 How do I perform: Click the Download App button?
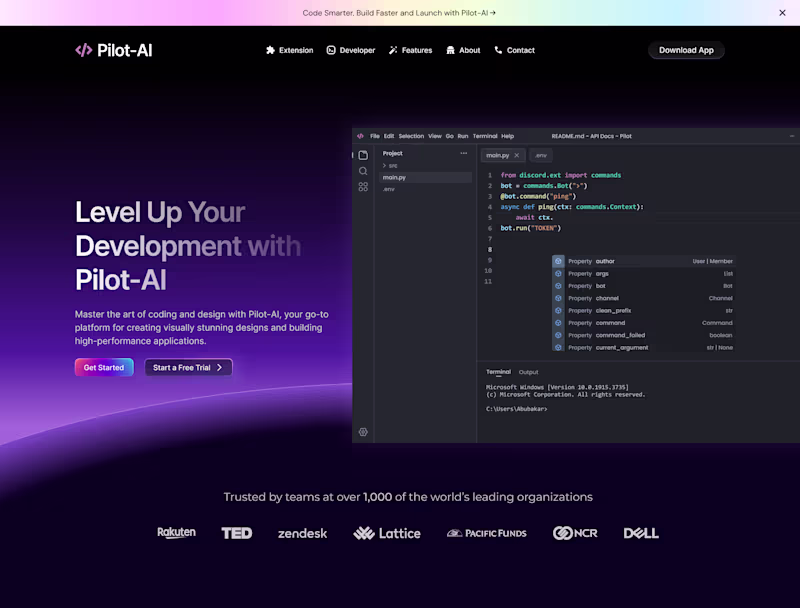(x=686, y=50)
